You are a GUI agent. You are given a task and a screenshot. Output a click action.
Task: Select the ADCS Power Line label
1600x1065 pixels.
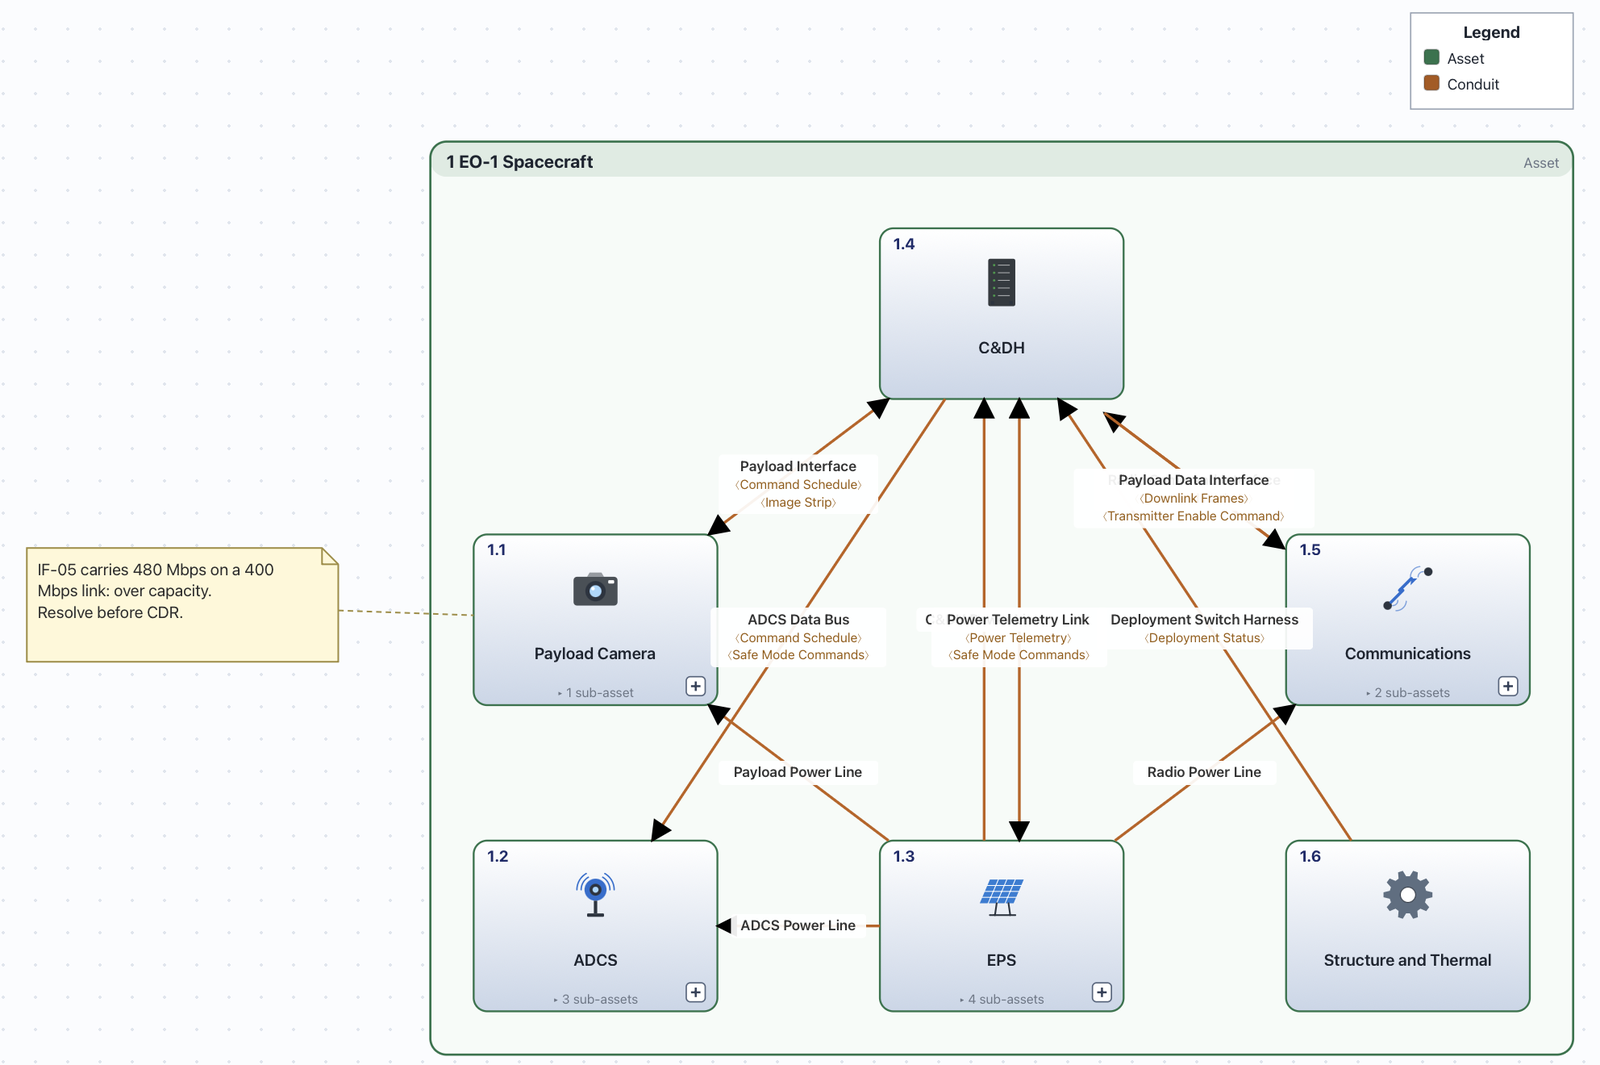coord(798,926)
